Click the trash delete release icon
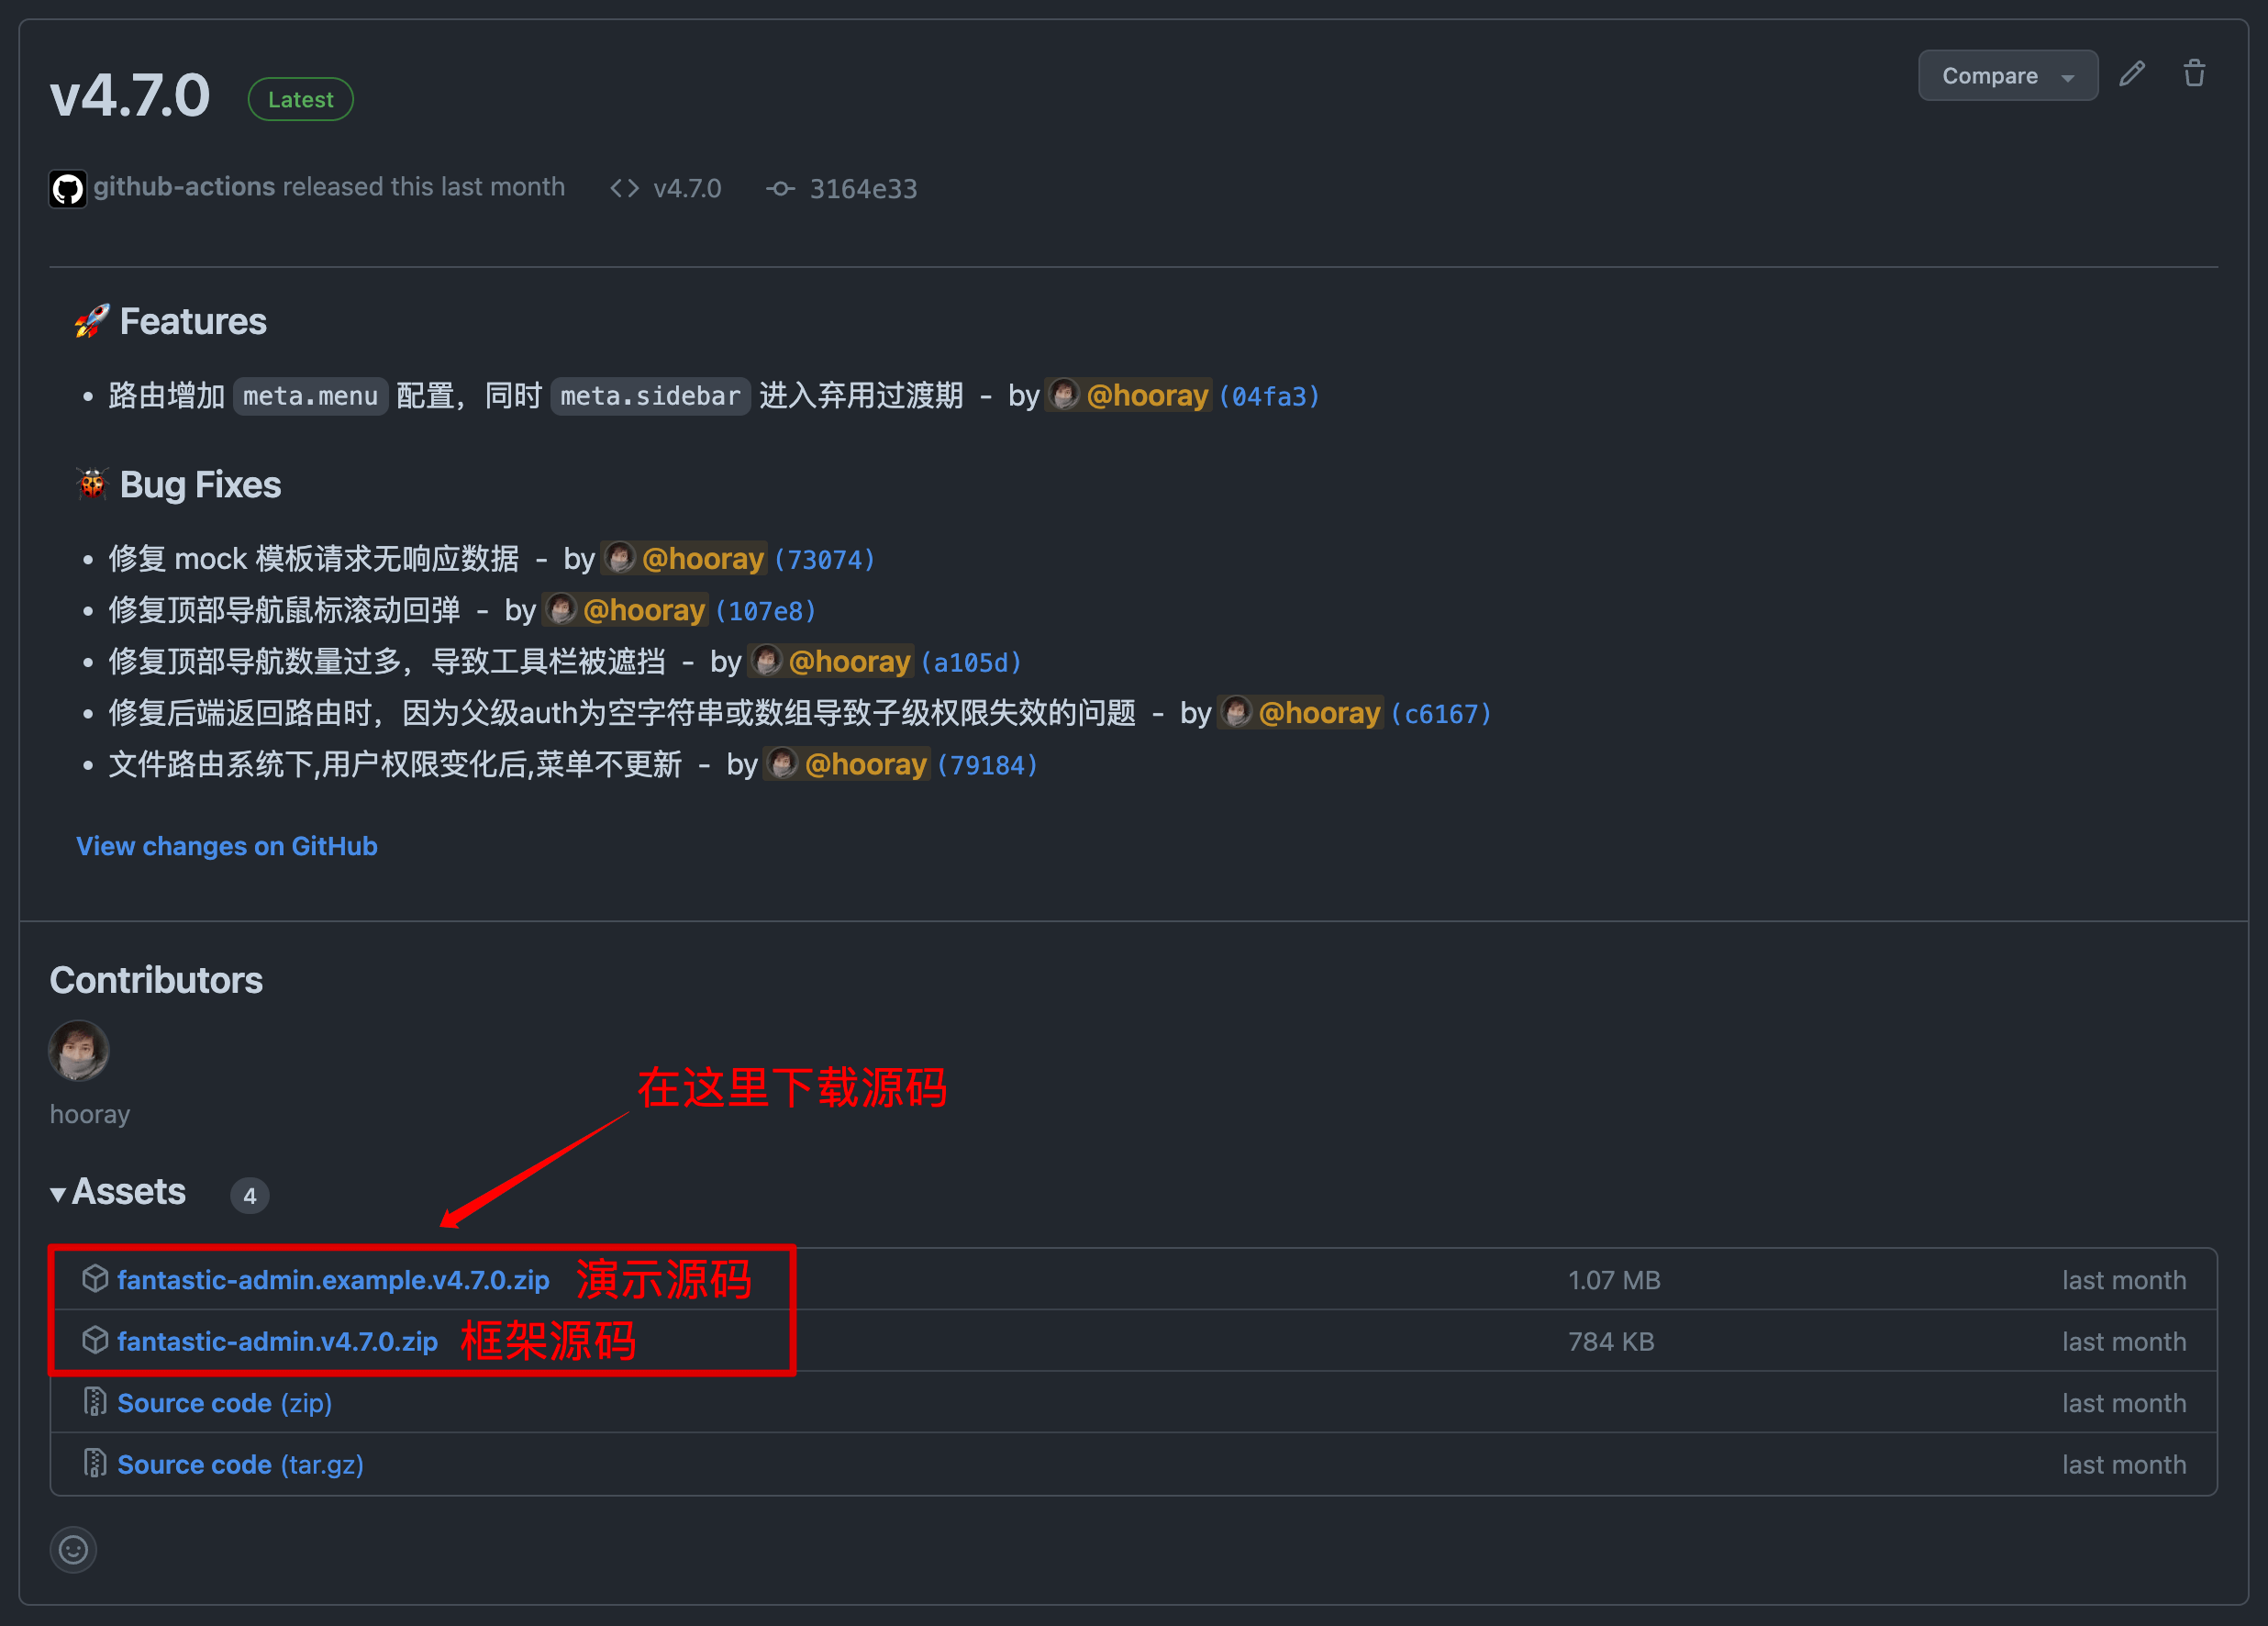 2194,74
